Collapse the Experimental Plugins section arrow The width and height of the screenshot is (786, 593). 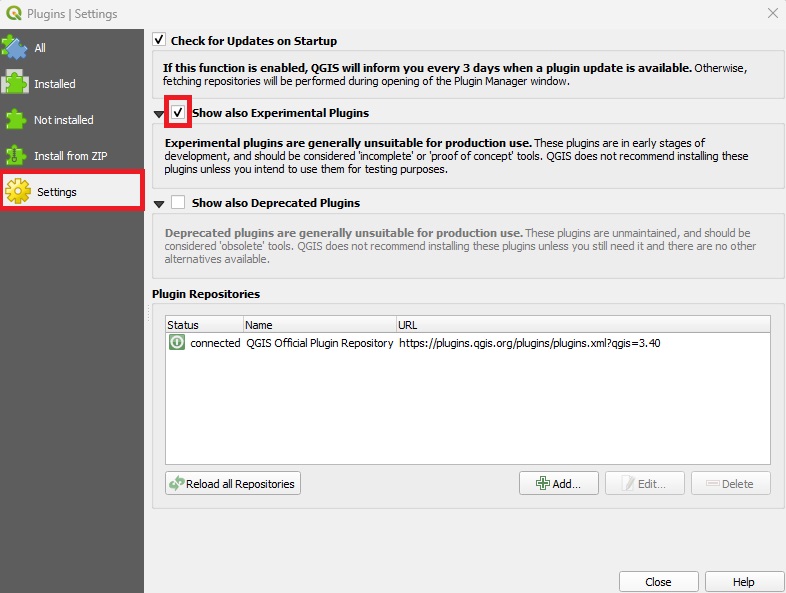pyautogui.click(x=159, y=114)
